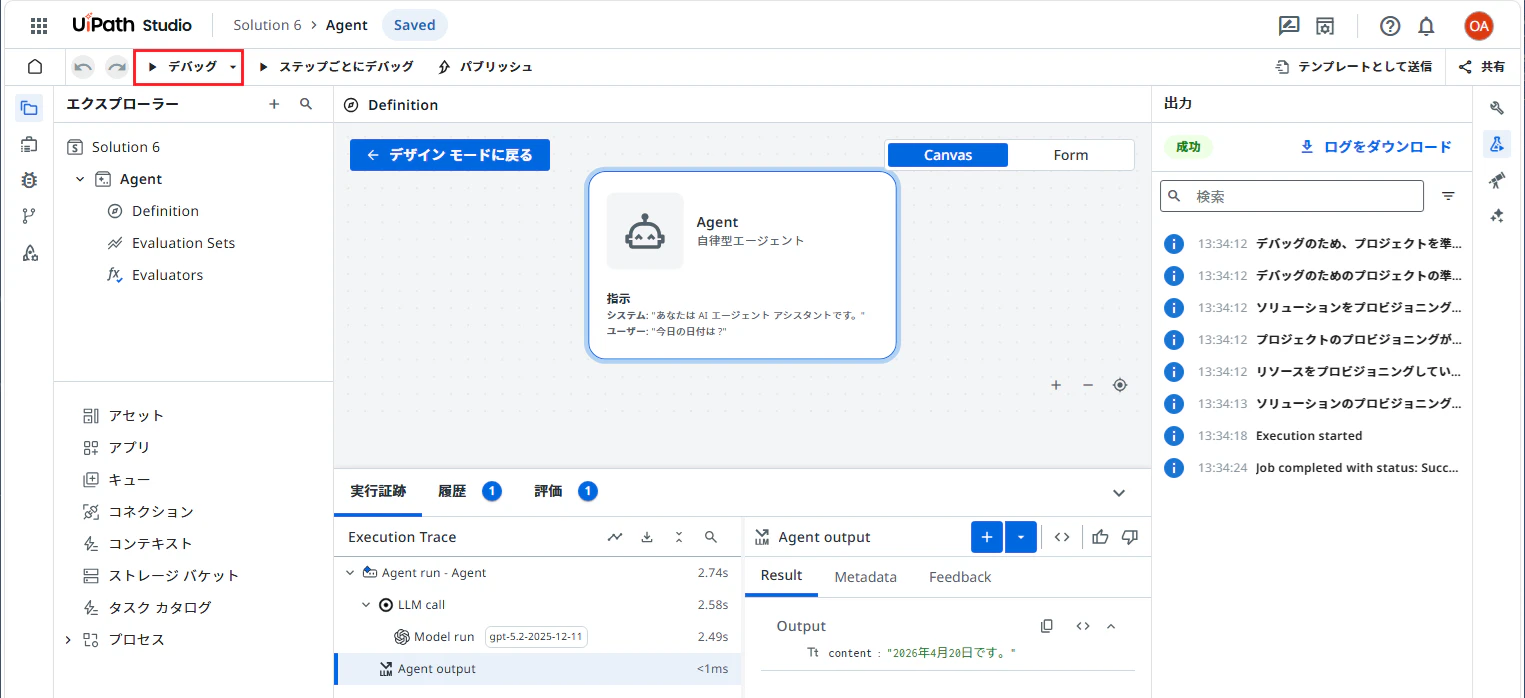Start ステップごとにデバッグ
The image size is (1525, 698).
[335, 67]
